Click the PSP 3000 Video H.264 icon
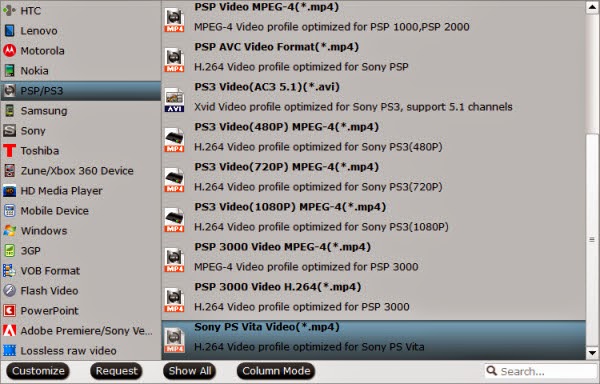This screenshot has height=384, width=600. [174, 300]
